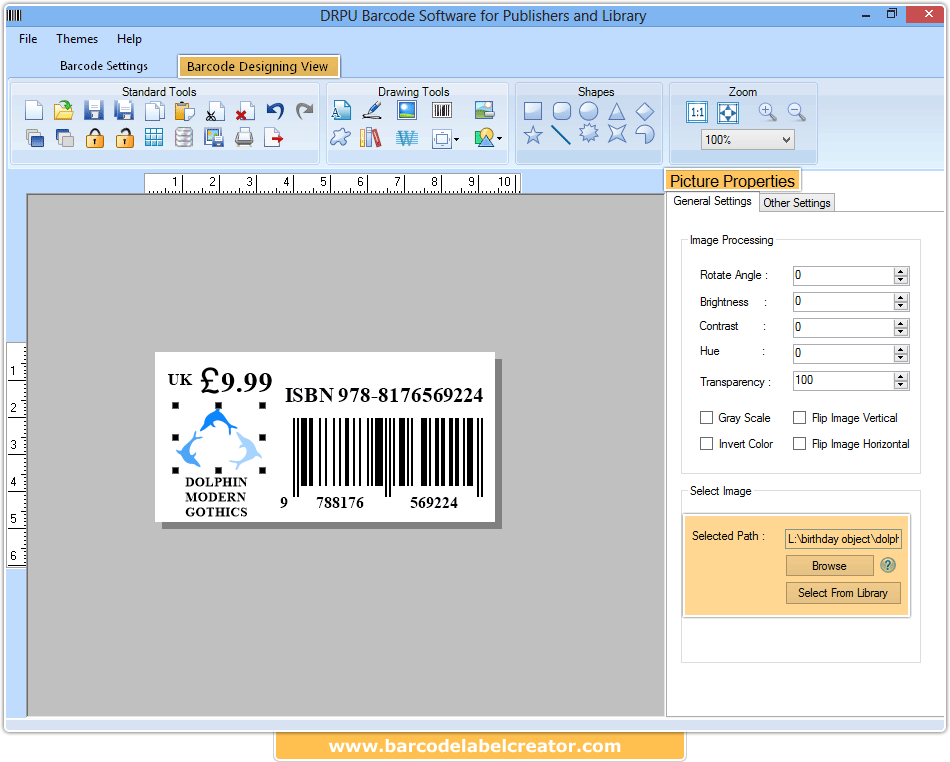Draw a rounded rectangle shape
Image resolution: width=950 pixels, height=762 pixels.
coord(562,111)
